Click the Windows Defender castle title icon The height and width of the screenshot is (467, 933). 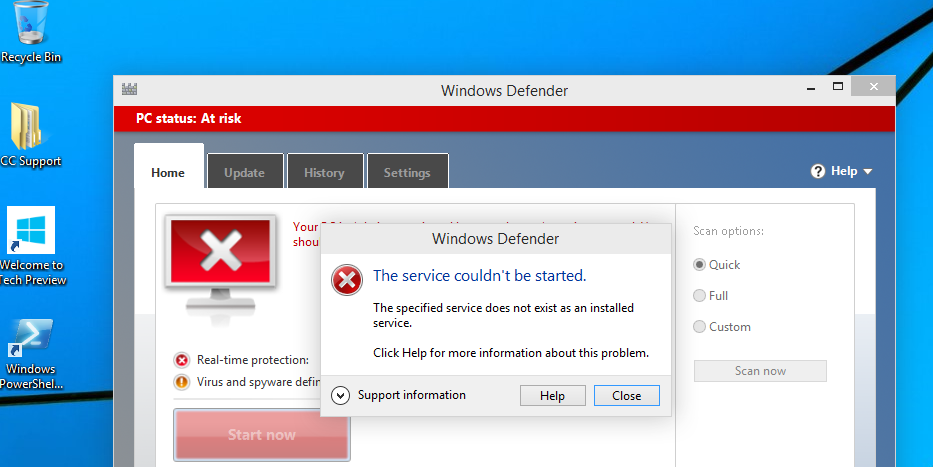pyautogui.click(x=129, y=90)
